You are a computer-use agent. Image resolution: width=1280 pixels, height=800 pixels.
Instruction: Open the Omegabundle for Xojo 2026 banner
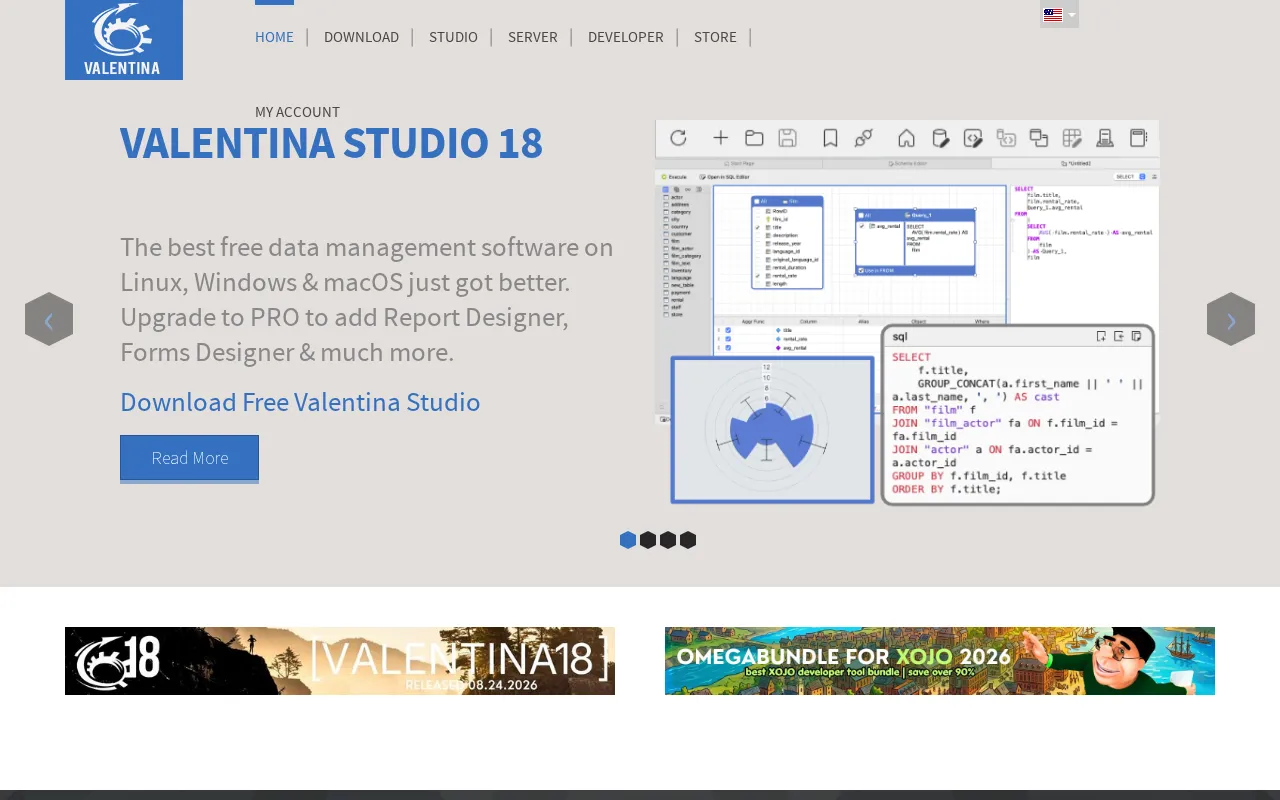[x=940, y=661]
